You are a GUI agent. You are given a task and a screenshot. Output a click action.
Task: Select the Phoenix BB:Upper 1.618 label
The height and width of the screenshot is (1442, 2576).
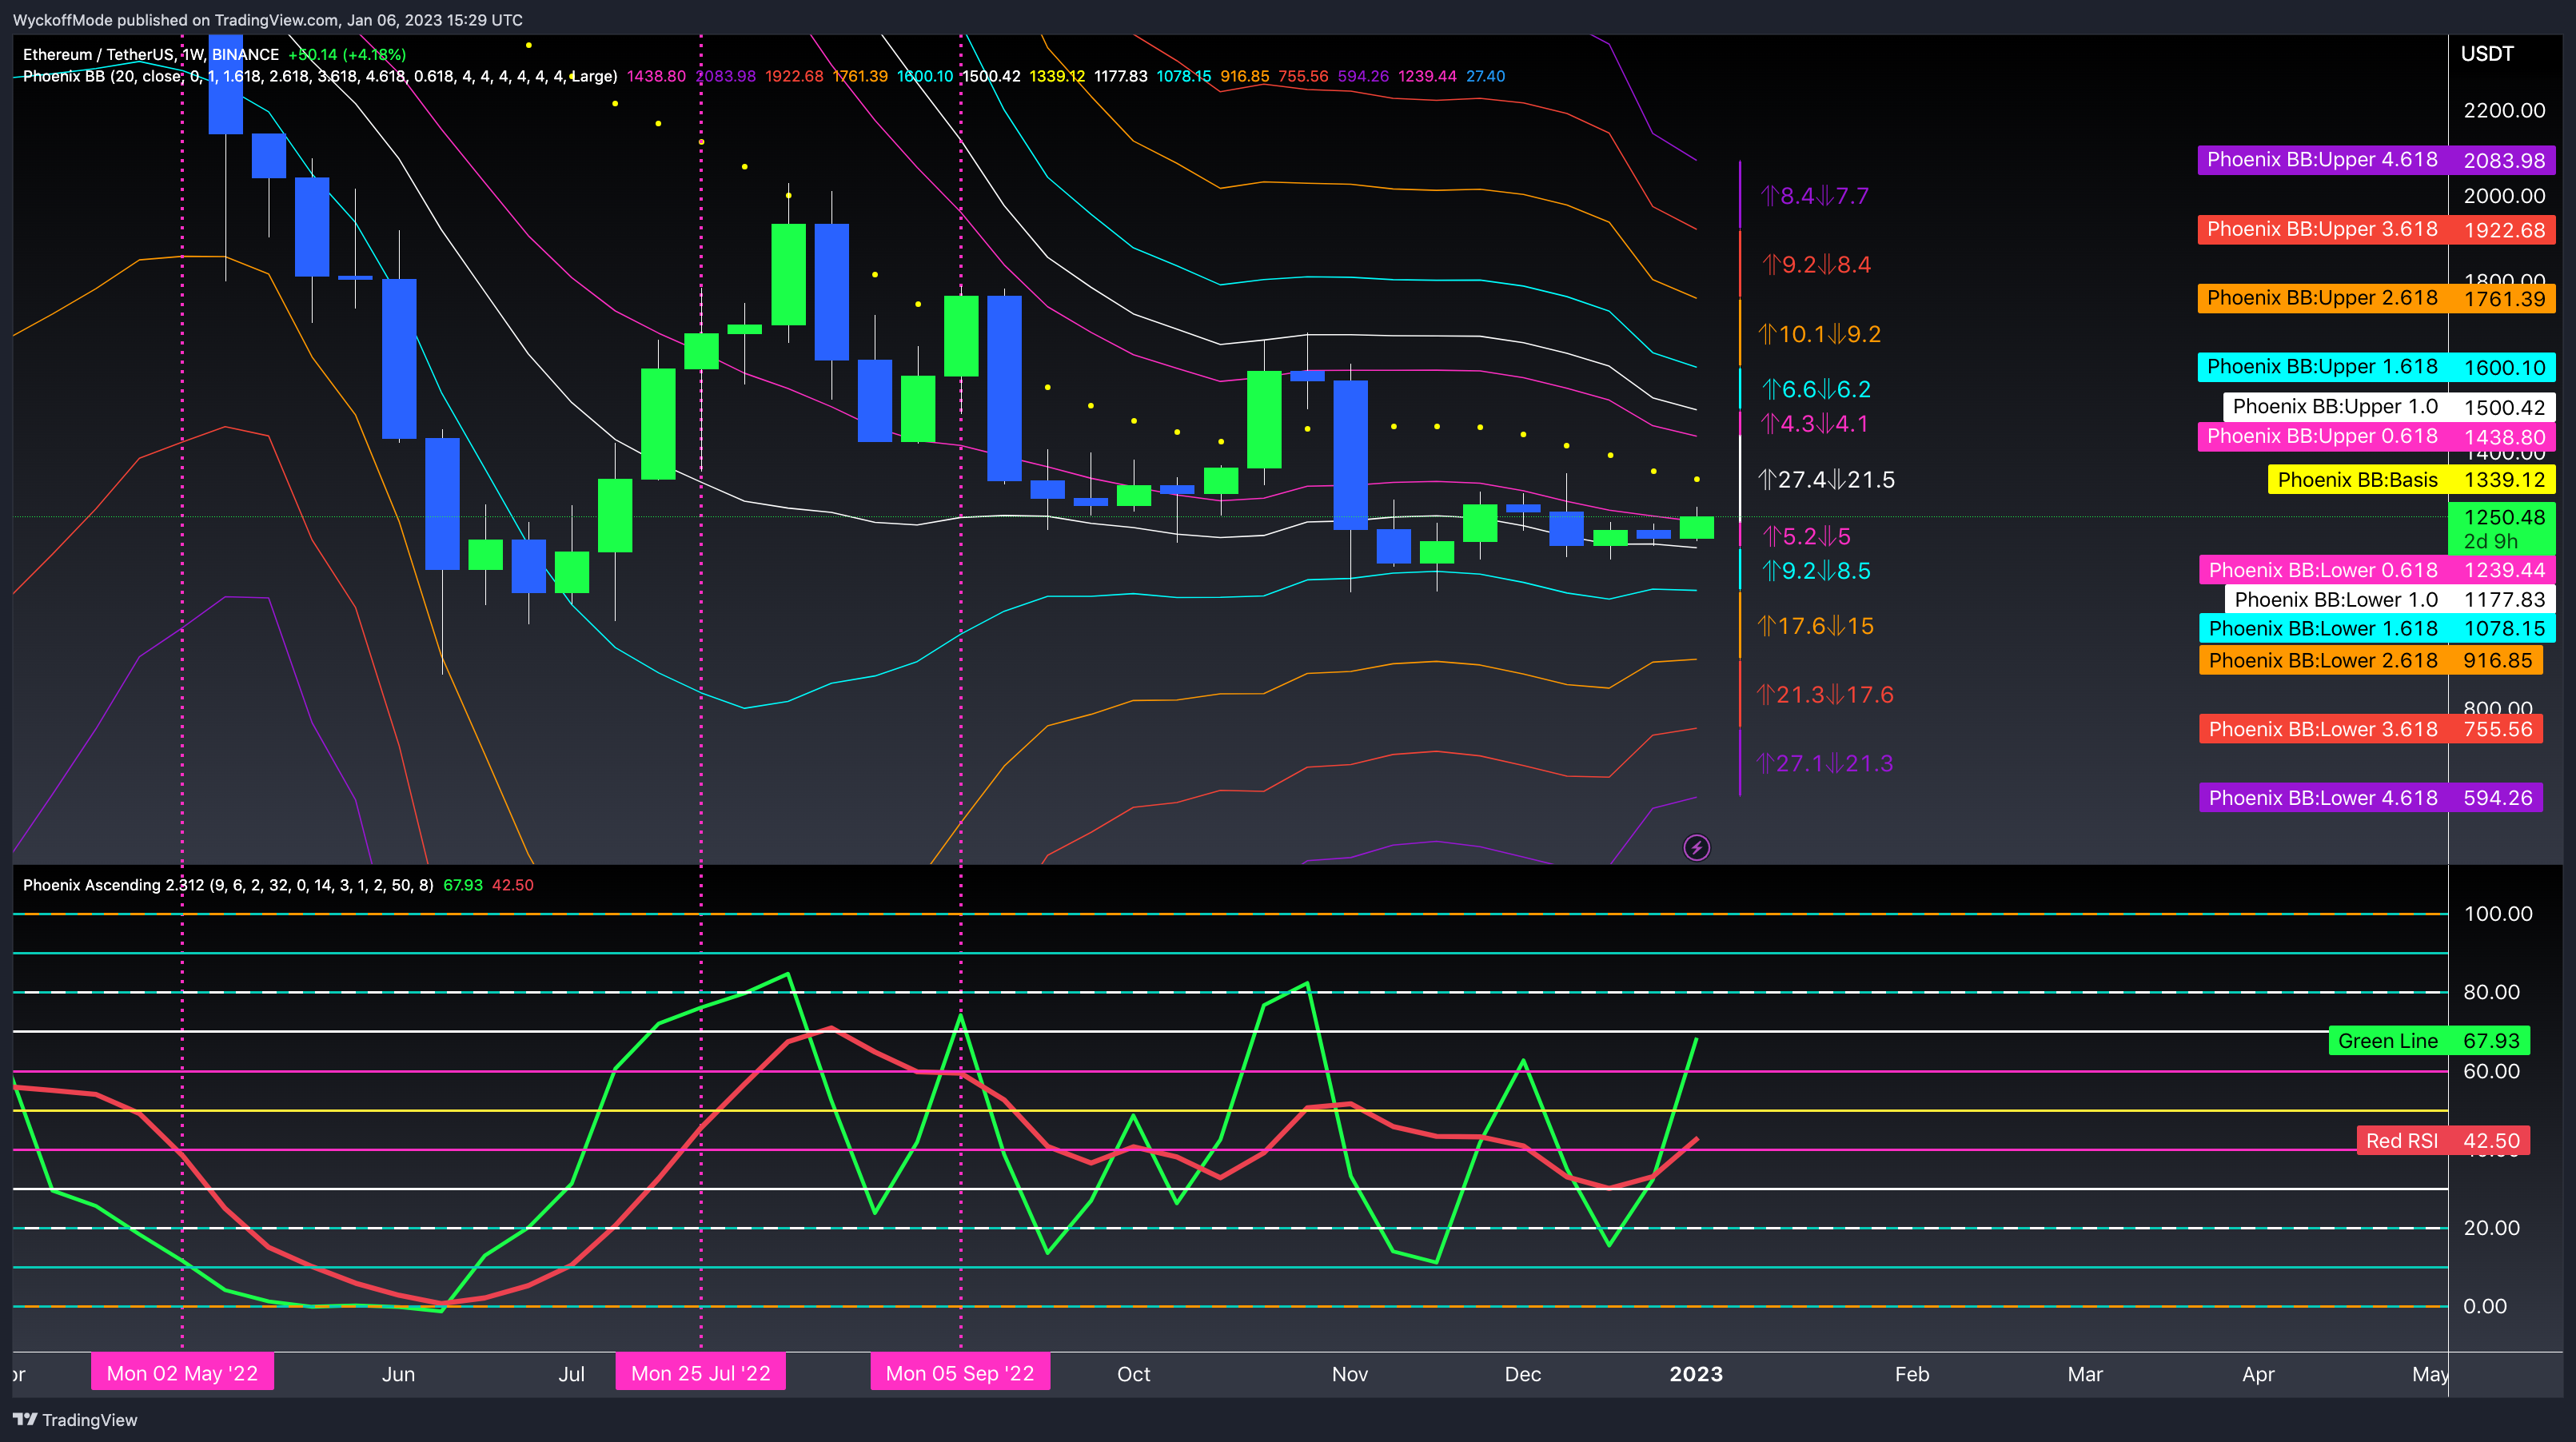2376,367
